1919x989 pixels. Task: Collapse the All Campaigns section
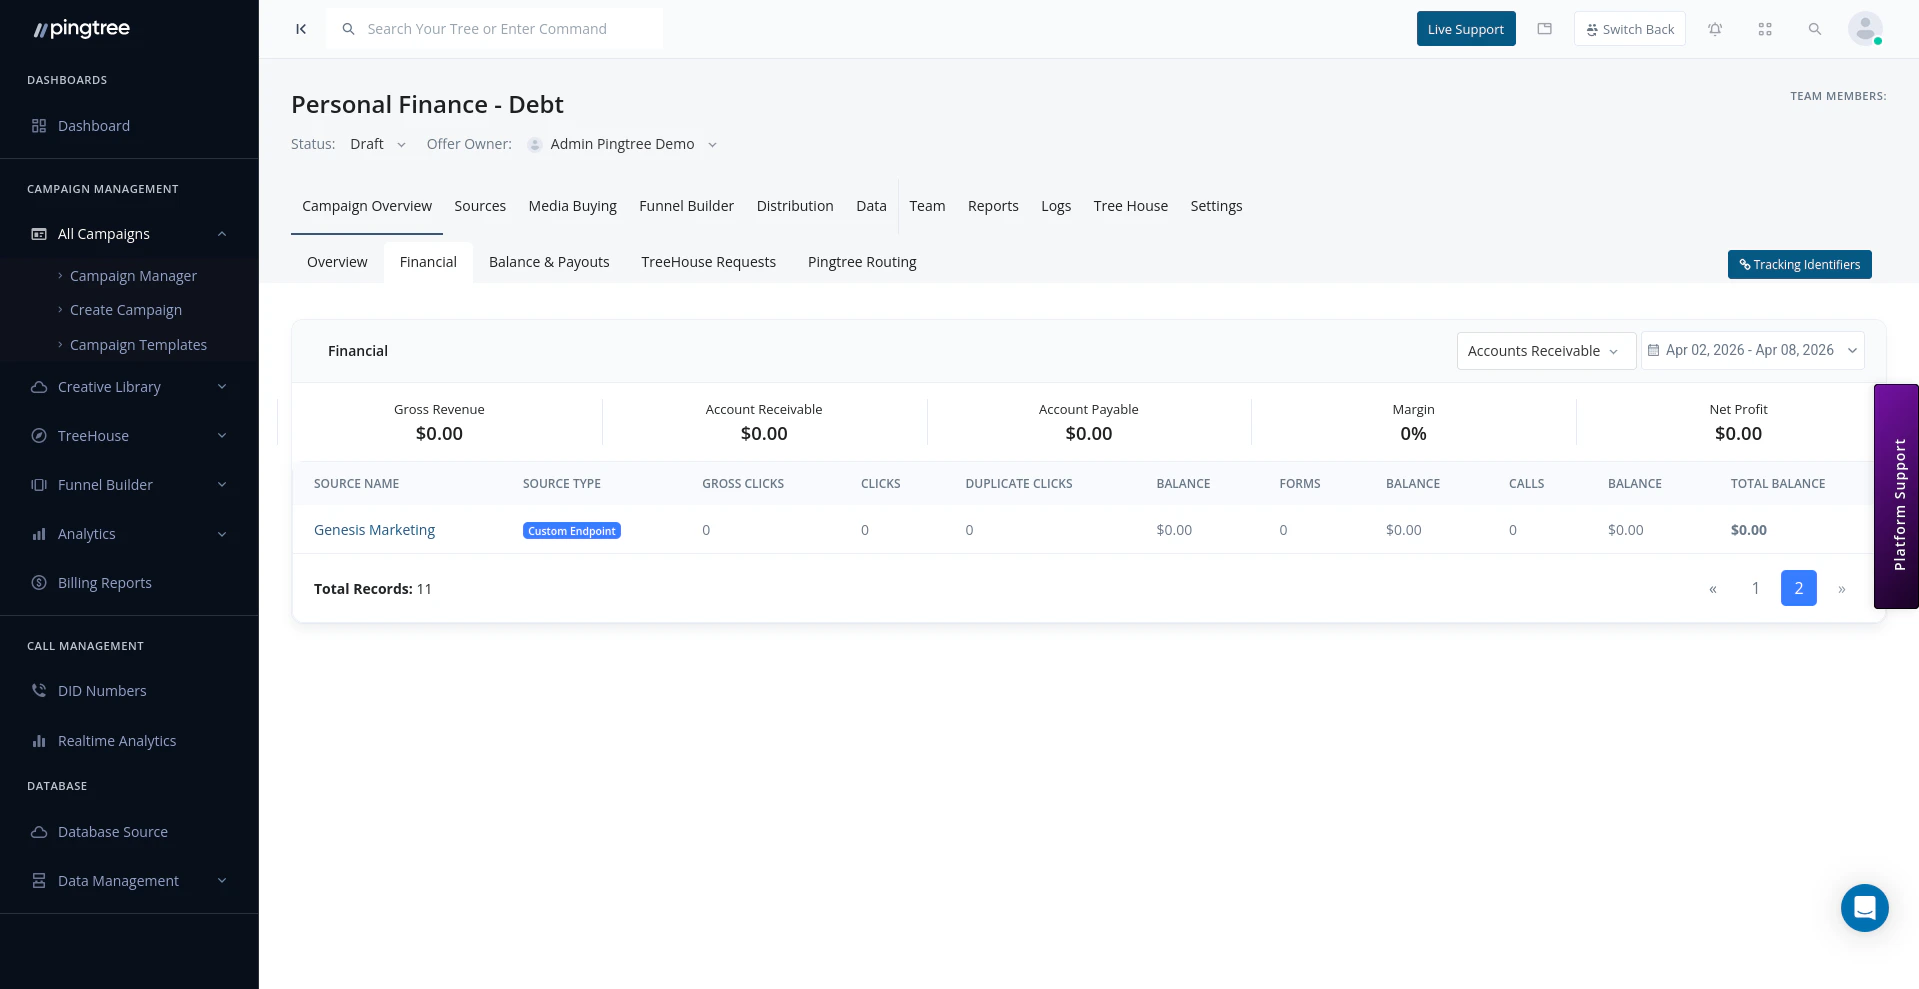tap(221, 233)
